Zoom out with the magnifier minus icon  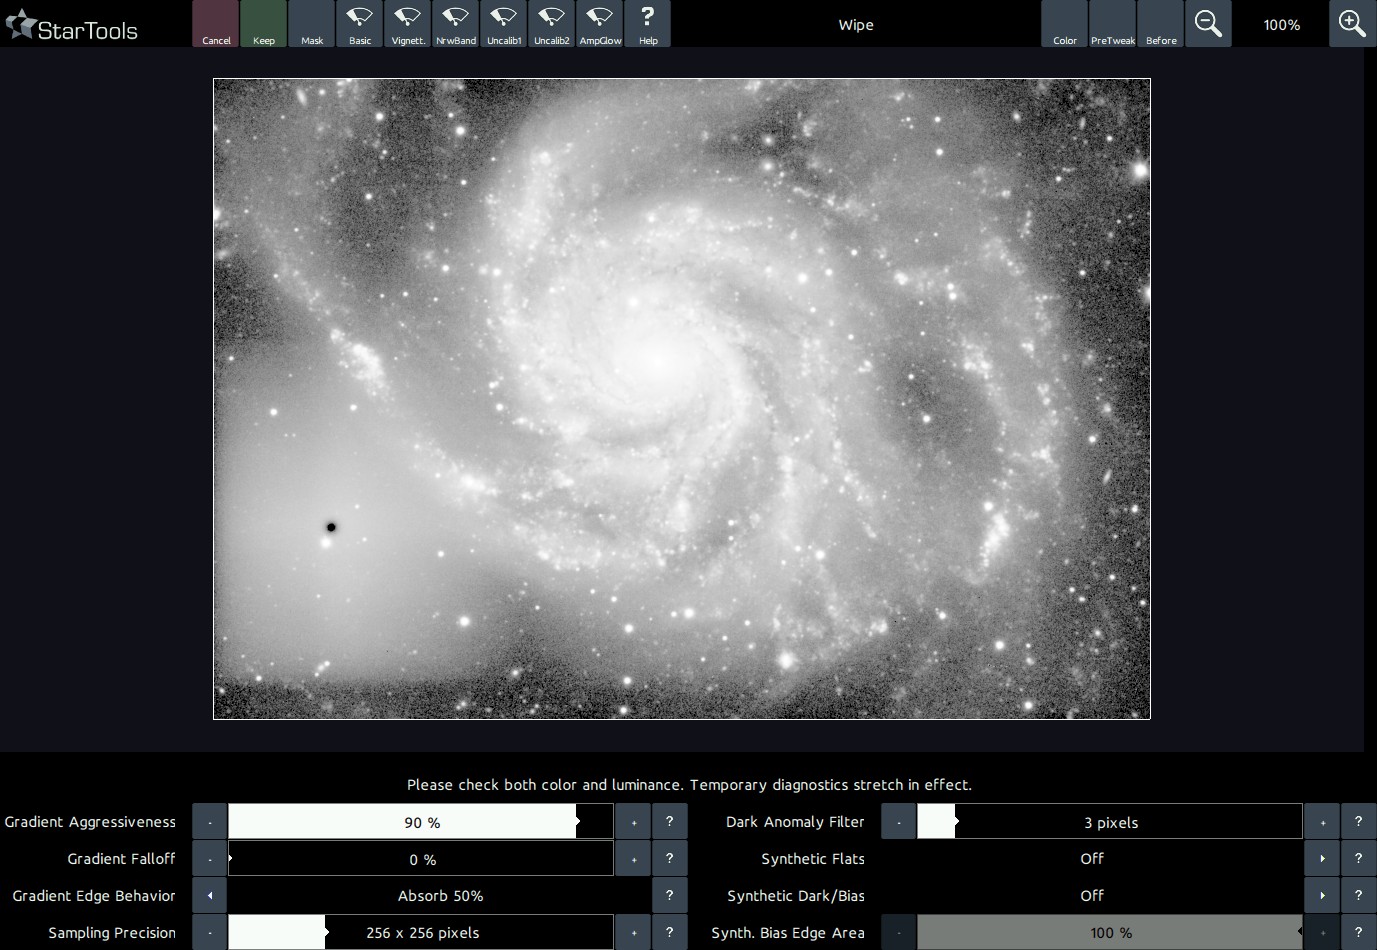pyautogui.click(x=1208, y=24)
